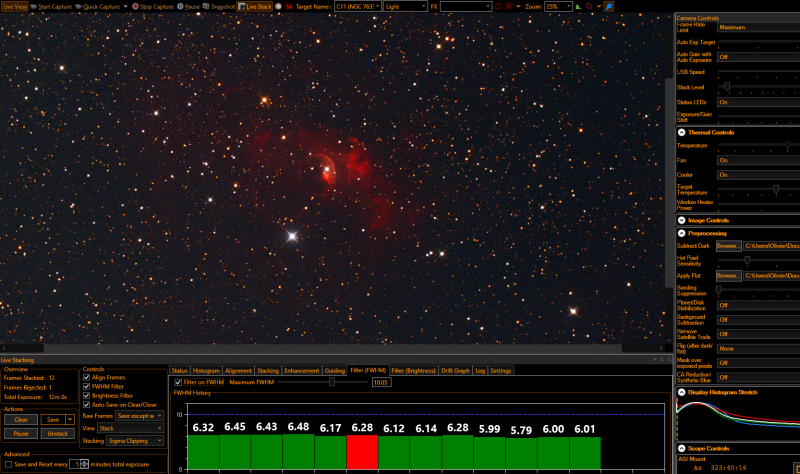This screenshot has height=474, width=800.
Task: Switch to the Settings tab
Action: click(501, 371)
